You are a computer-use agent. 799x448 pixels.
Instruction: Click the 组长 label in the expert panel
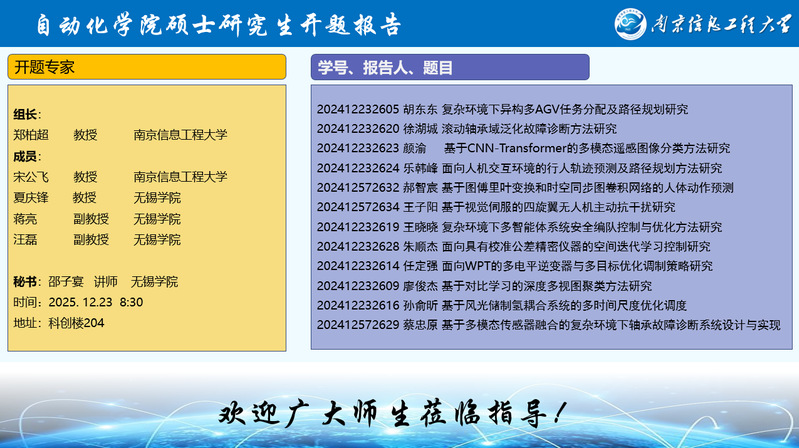tap(27, 114)
